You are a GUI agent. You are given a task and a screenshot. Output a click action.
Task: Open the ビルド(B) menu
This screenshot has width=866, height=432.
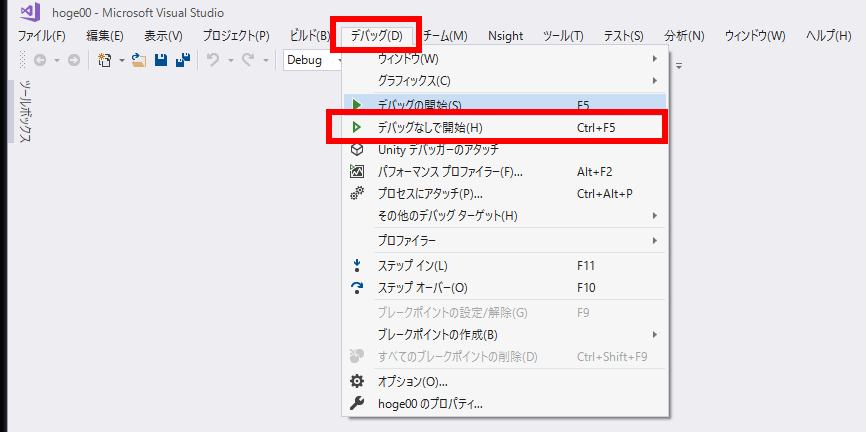pyautogui.click(x=310, y=36)
